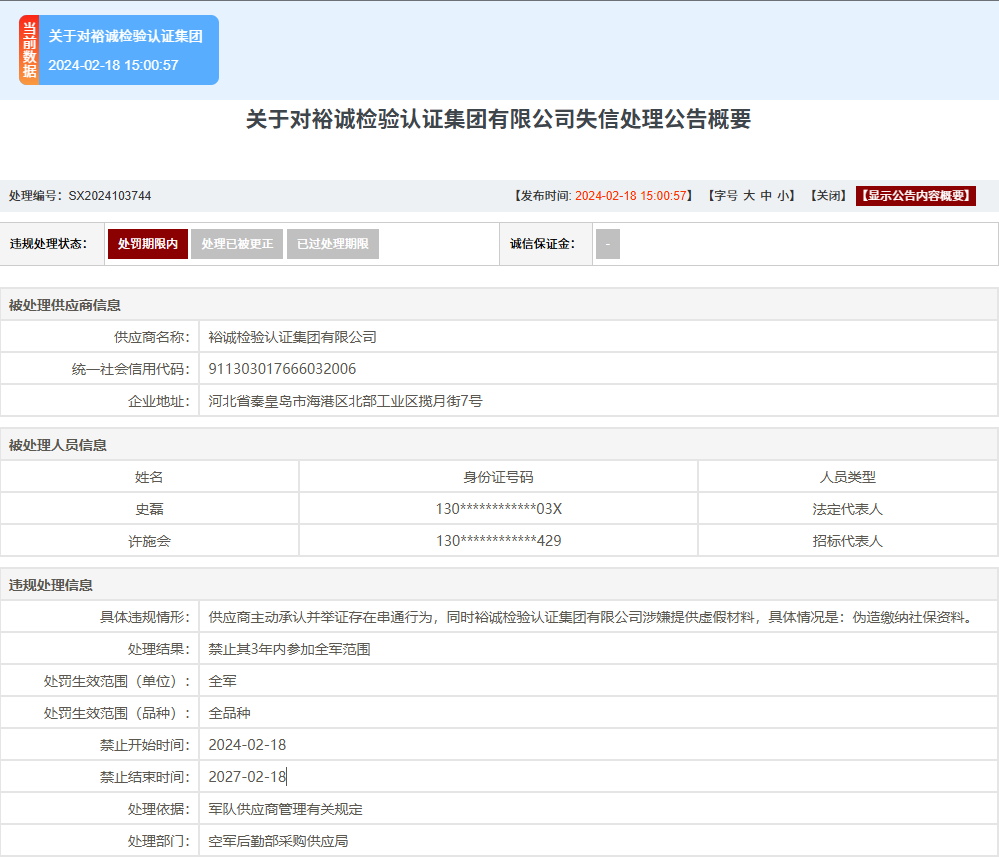Click the 诚信保证金 dash button

[x=607, y=244]
